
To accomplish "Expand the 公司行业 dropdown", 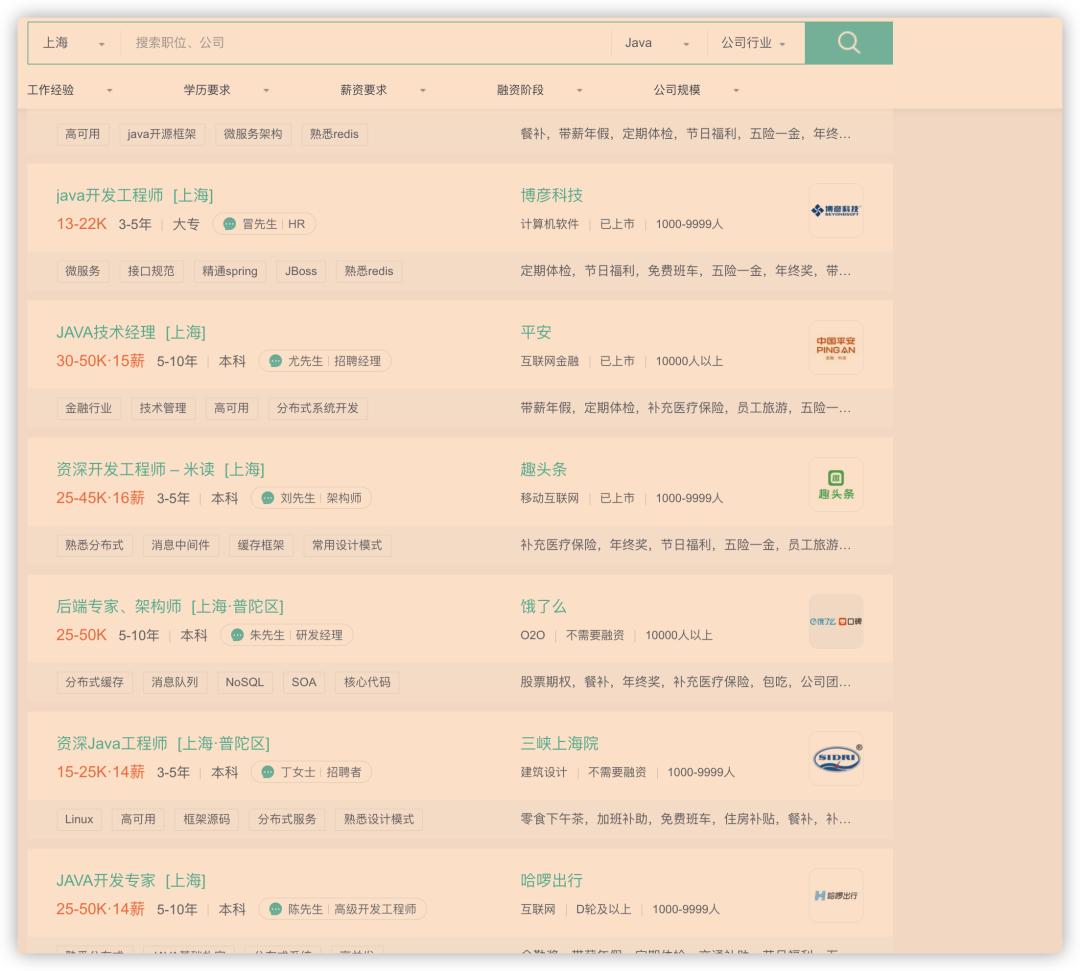I will 753,43.
